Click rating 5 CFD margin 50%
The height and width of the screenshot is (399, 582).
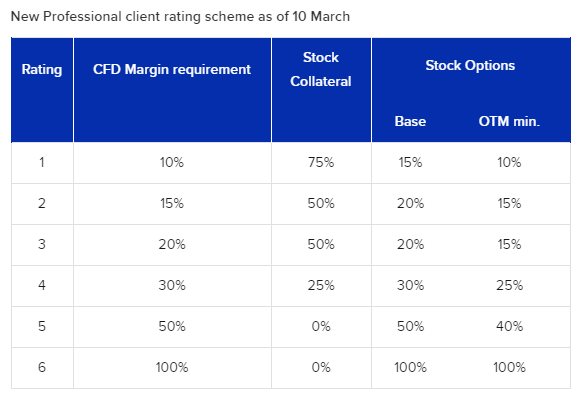click(172, 326)
